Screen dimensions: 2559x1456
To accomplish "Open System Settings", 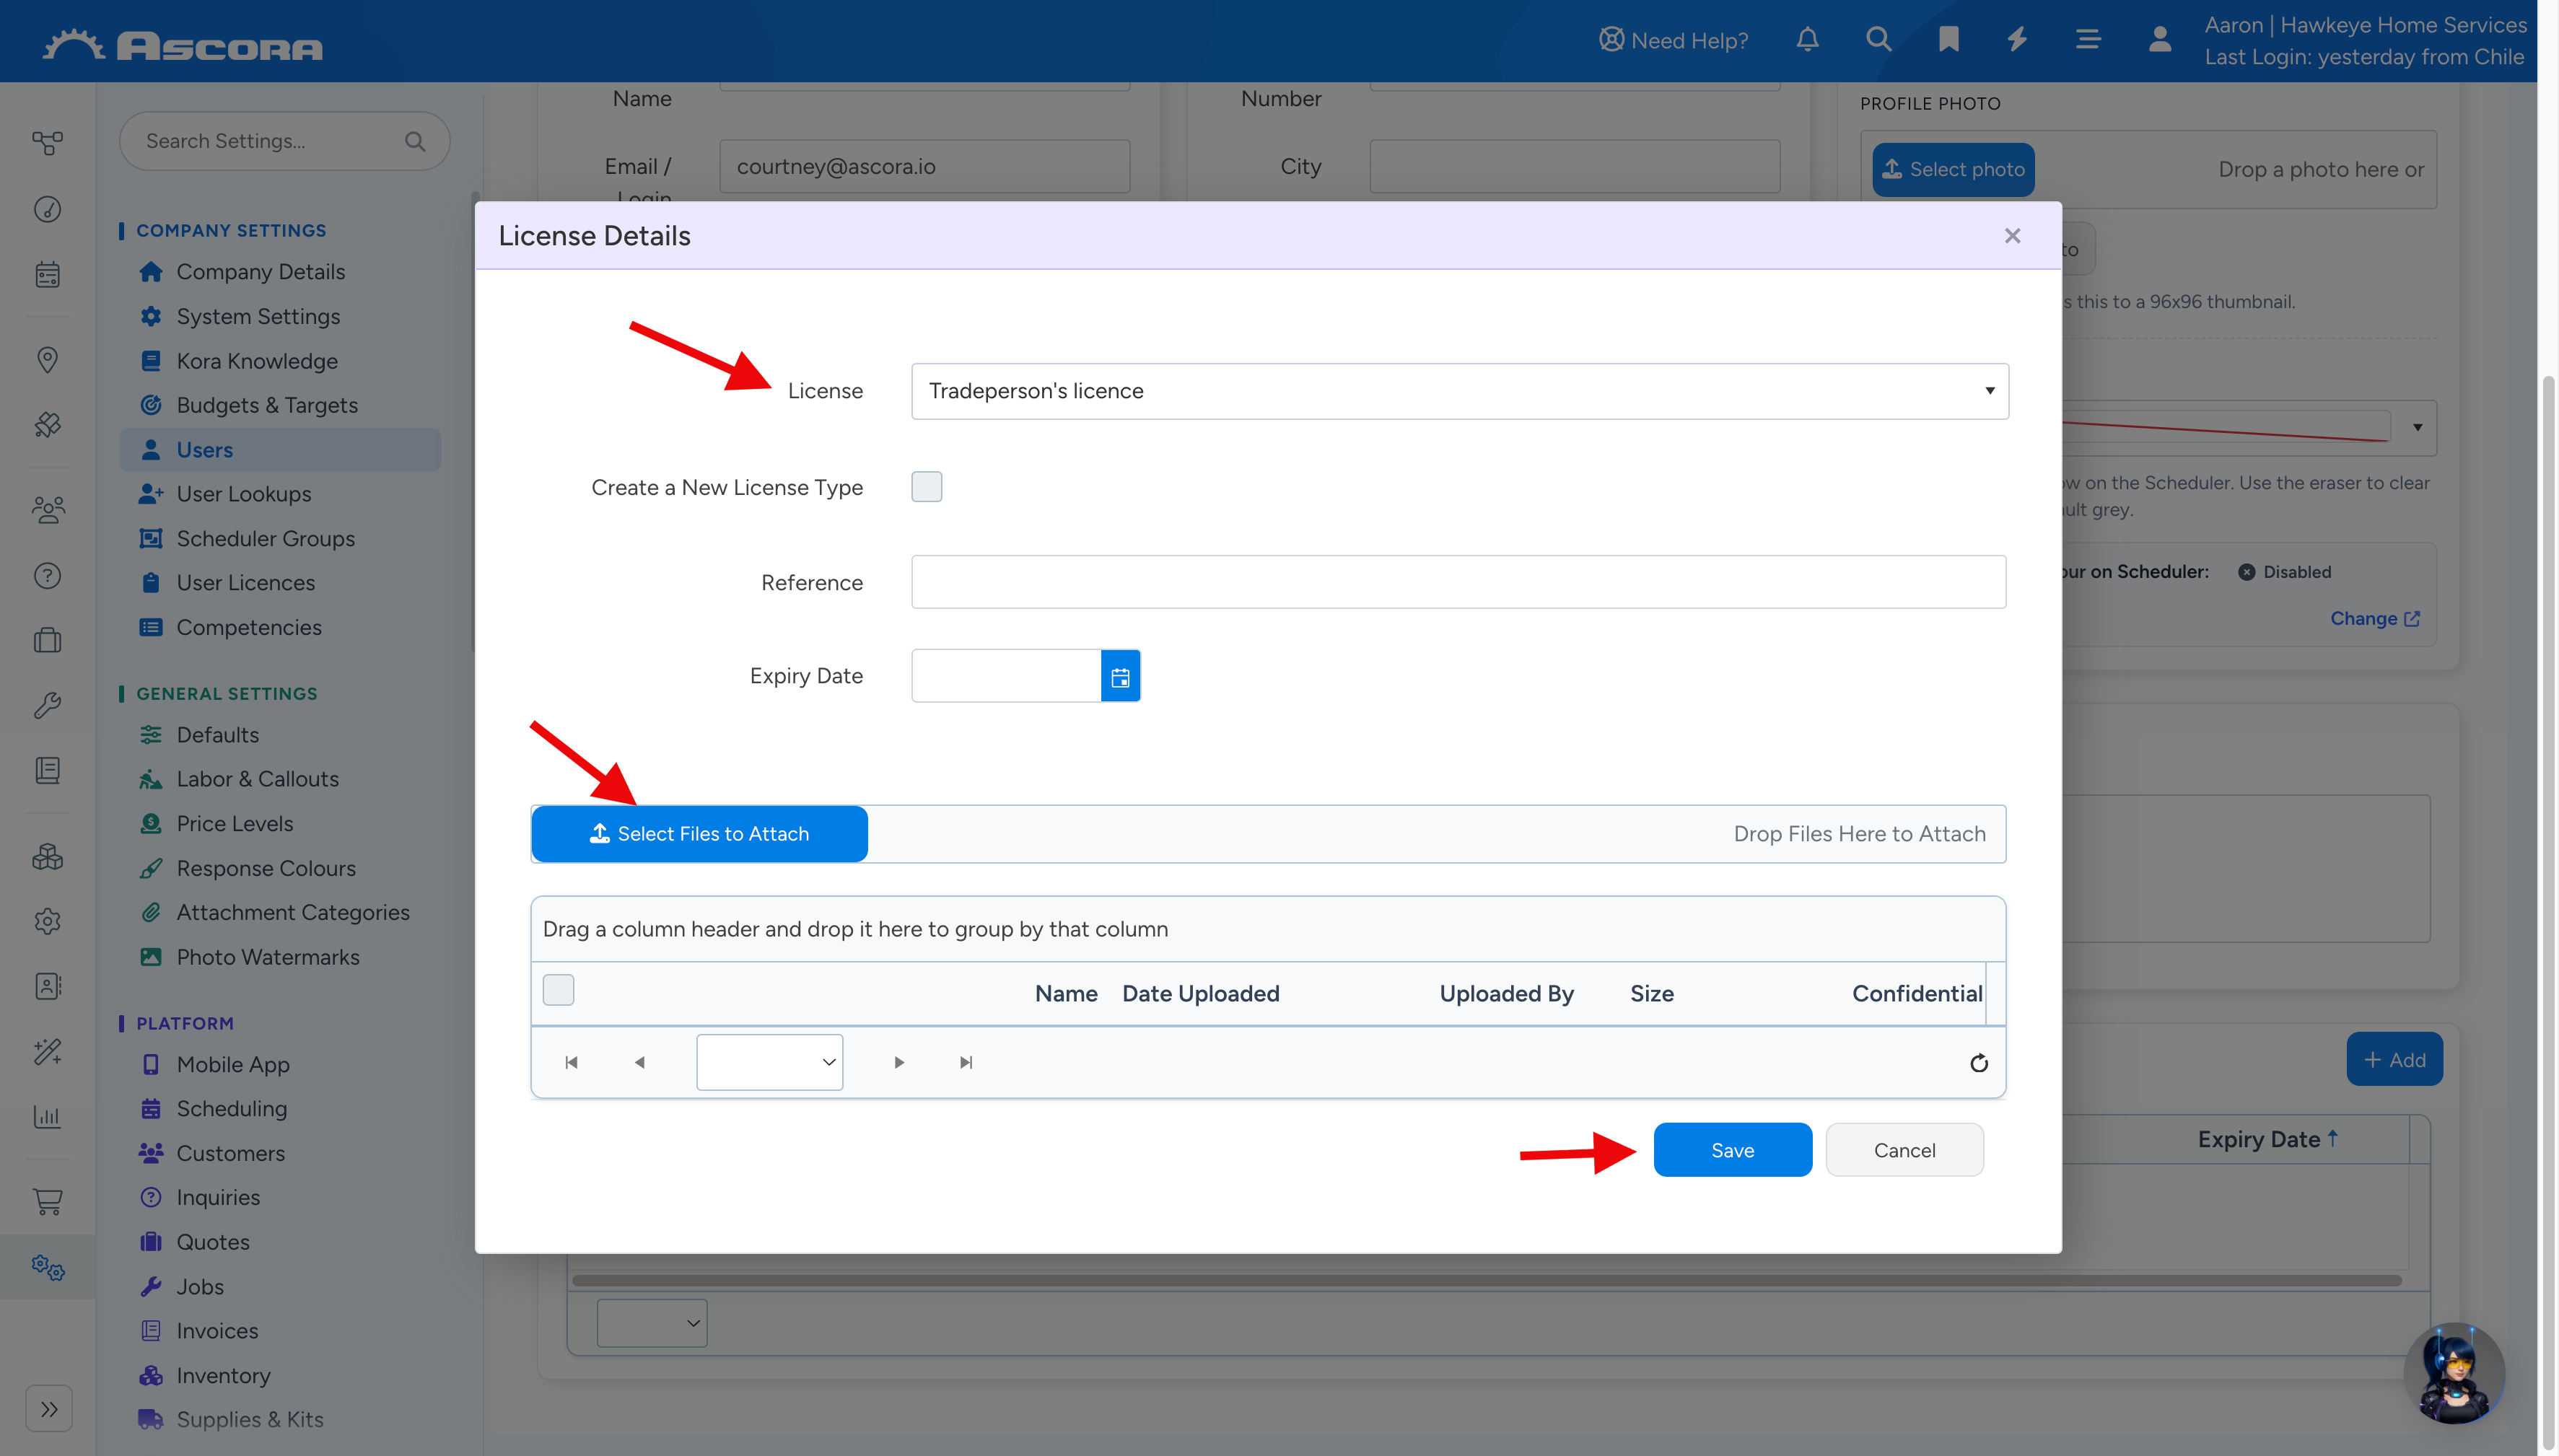I will [x=258, y=317].
